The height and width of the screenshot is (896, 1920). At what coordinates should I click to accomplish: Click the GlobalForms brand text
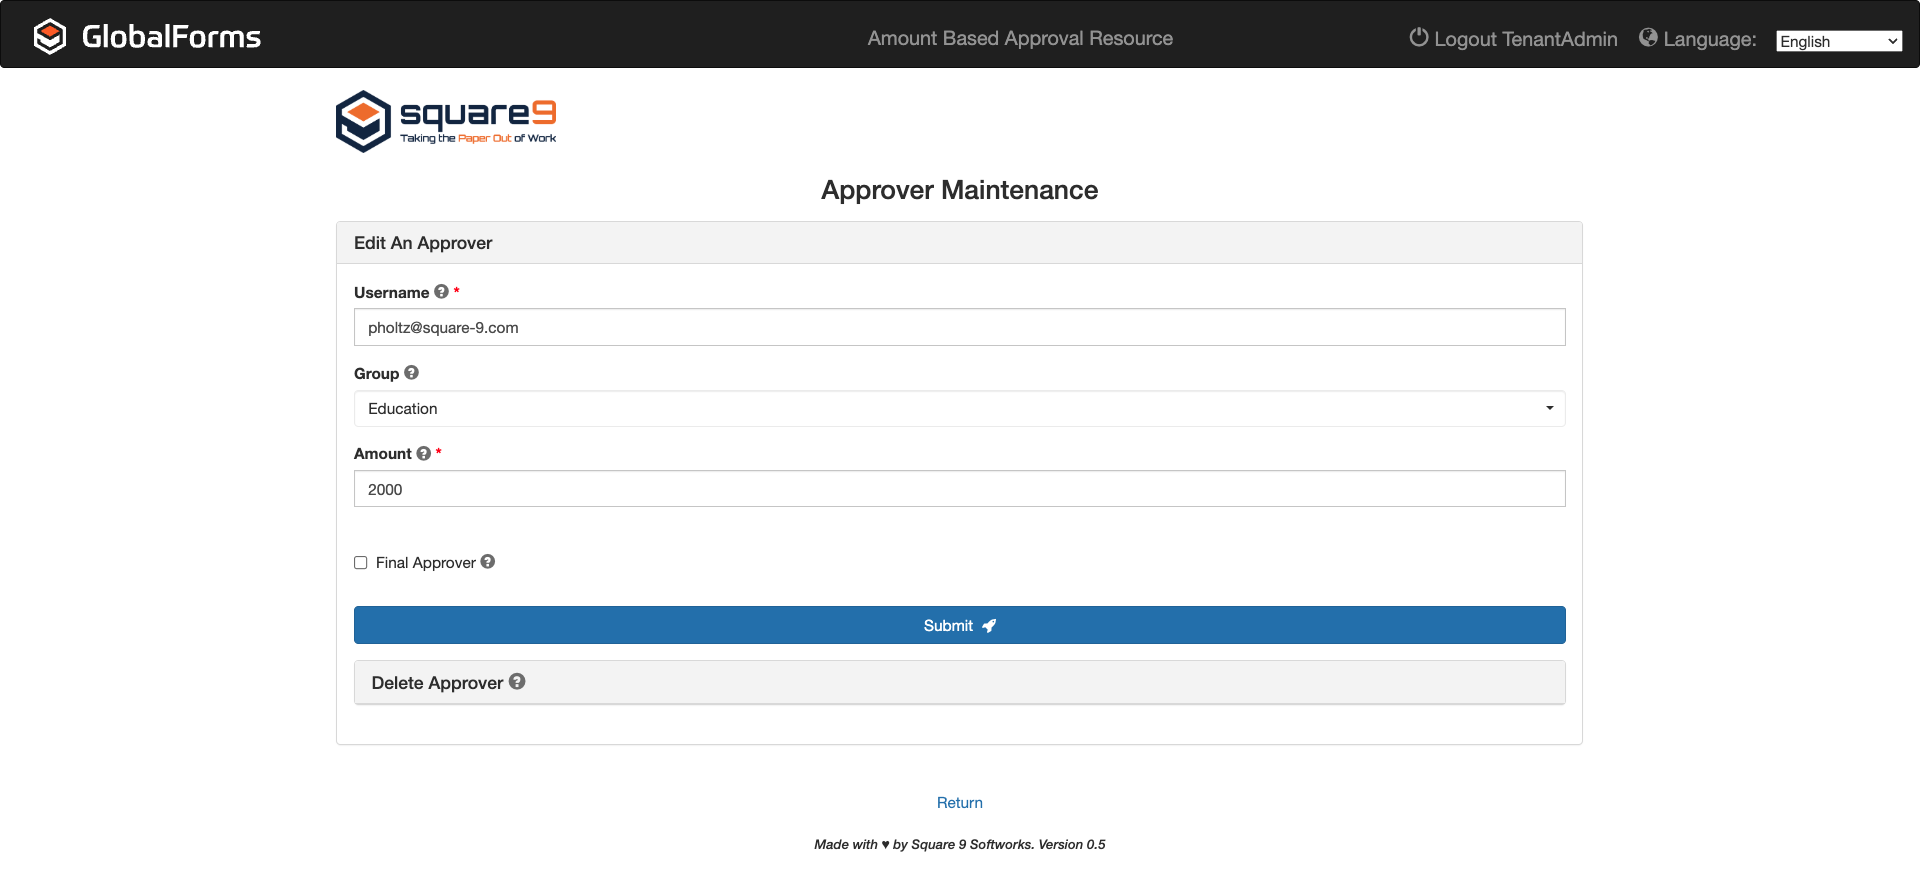[171, 37]
